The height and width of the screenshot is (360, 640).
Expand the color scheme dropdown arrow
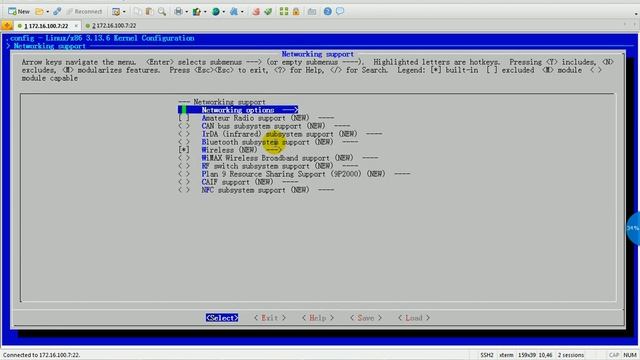[x=205, y=12]
